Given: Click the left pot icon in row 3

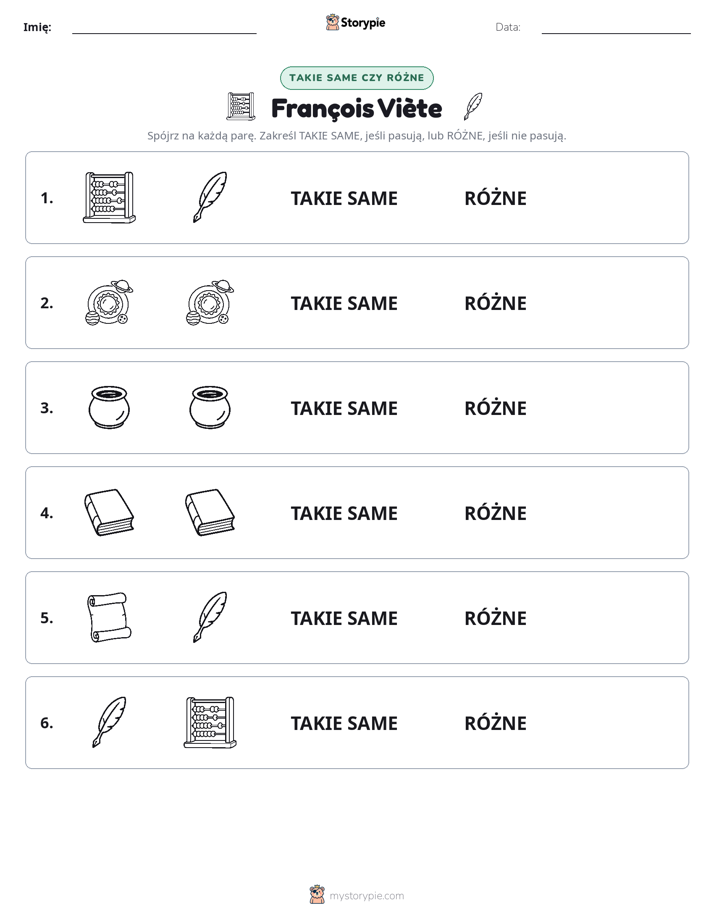Looking at the screenshot, I should tap(109, 407).
